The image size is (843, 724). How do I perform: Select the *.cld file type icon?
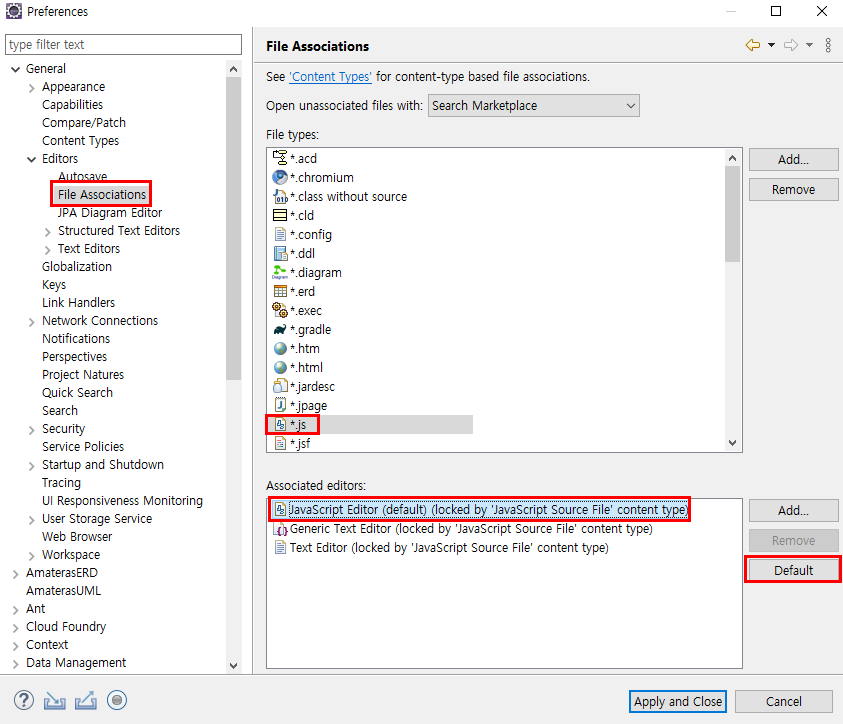click(280, 216)
